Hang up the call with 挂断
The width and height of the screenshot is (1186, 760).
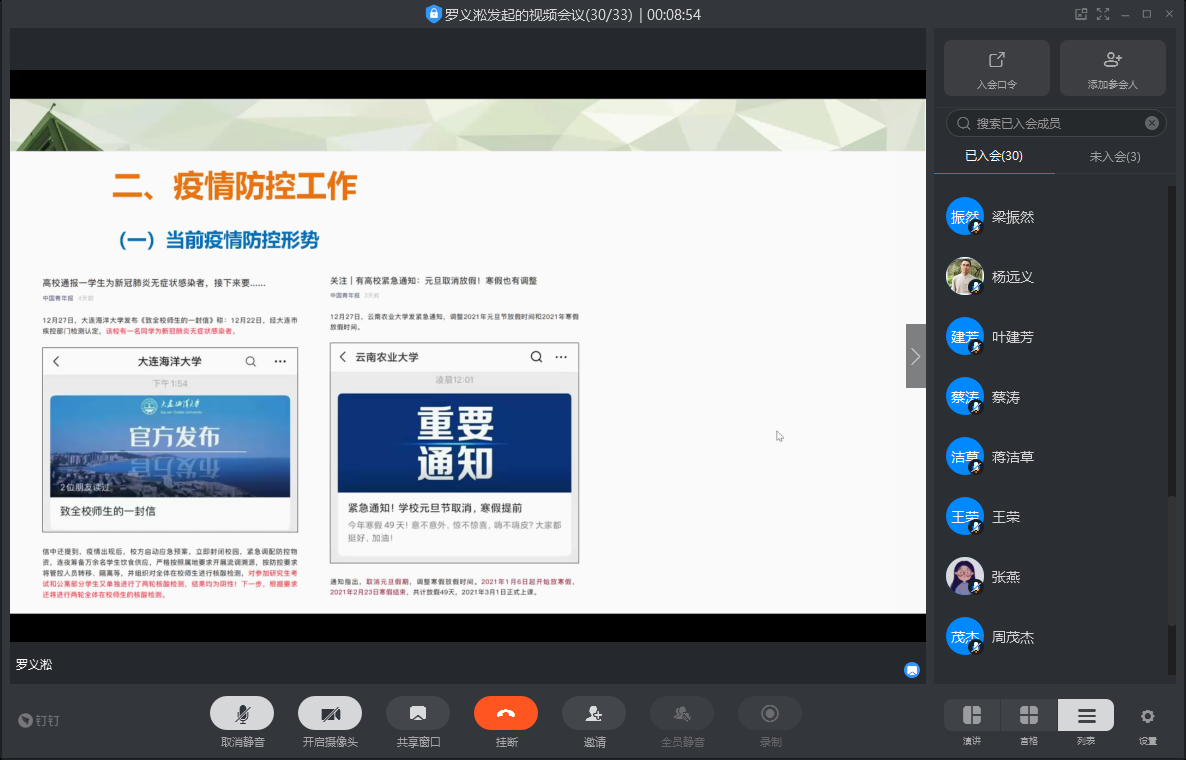pos(506,713)
